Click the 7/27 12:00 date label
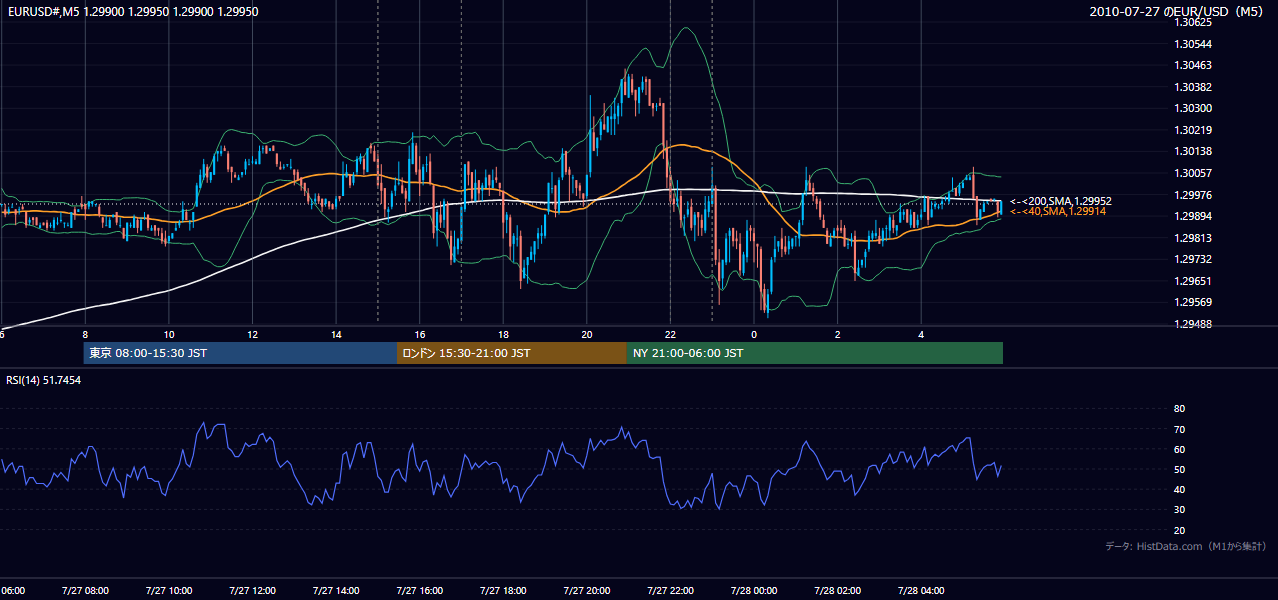This screenshot has height=600, width=1278. click(252, 591)
